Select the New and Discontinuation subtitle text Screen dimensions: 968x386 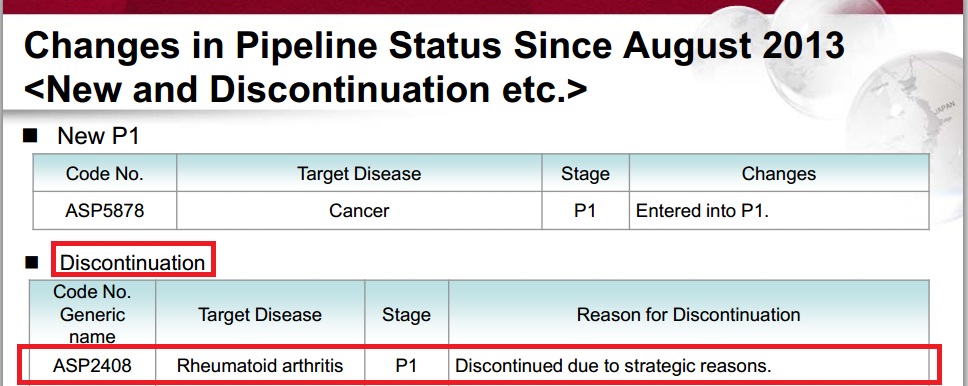[306, 90]
